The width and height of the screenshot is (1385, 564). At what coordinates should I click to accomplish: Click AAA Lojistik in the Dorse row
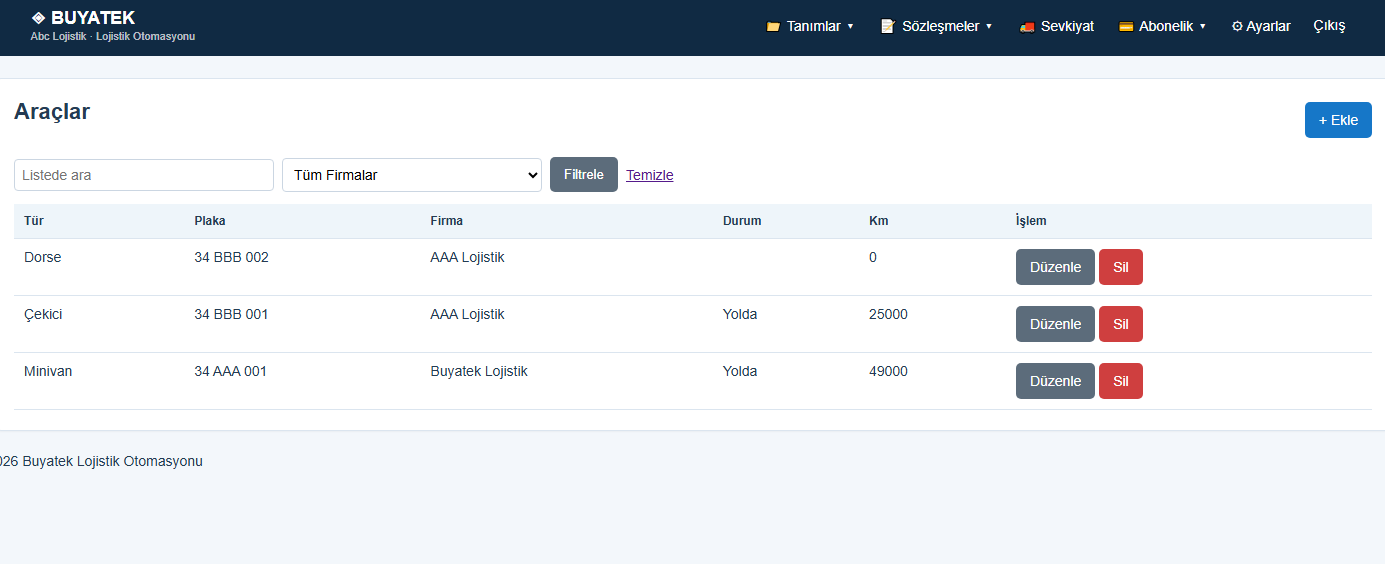pyautogui.click(x=467, y=257)
